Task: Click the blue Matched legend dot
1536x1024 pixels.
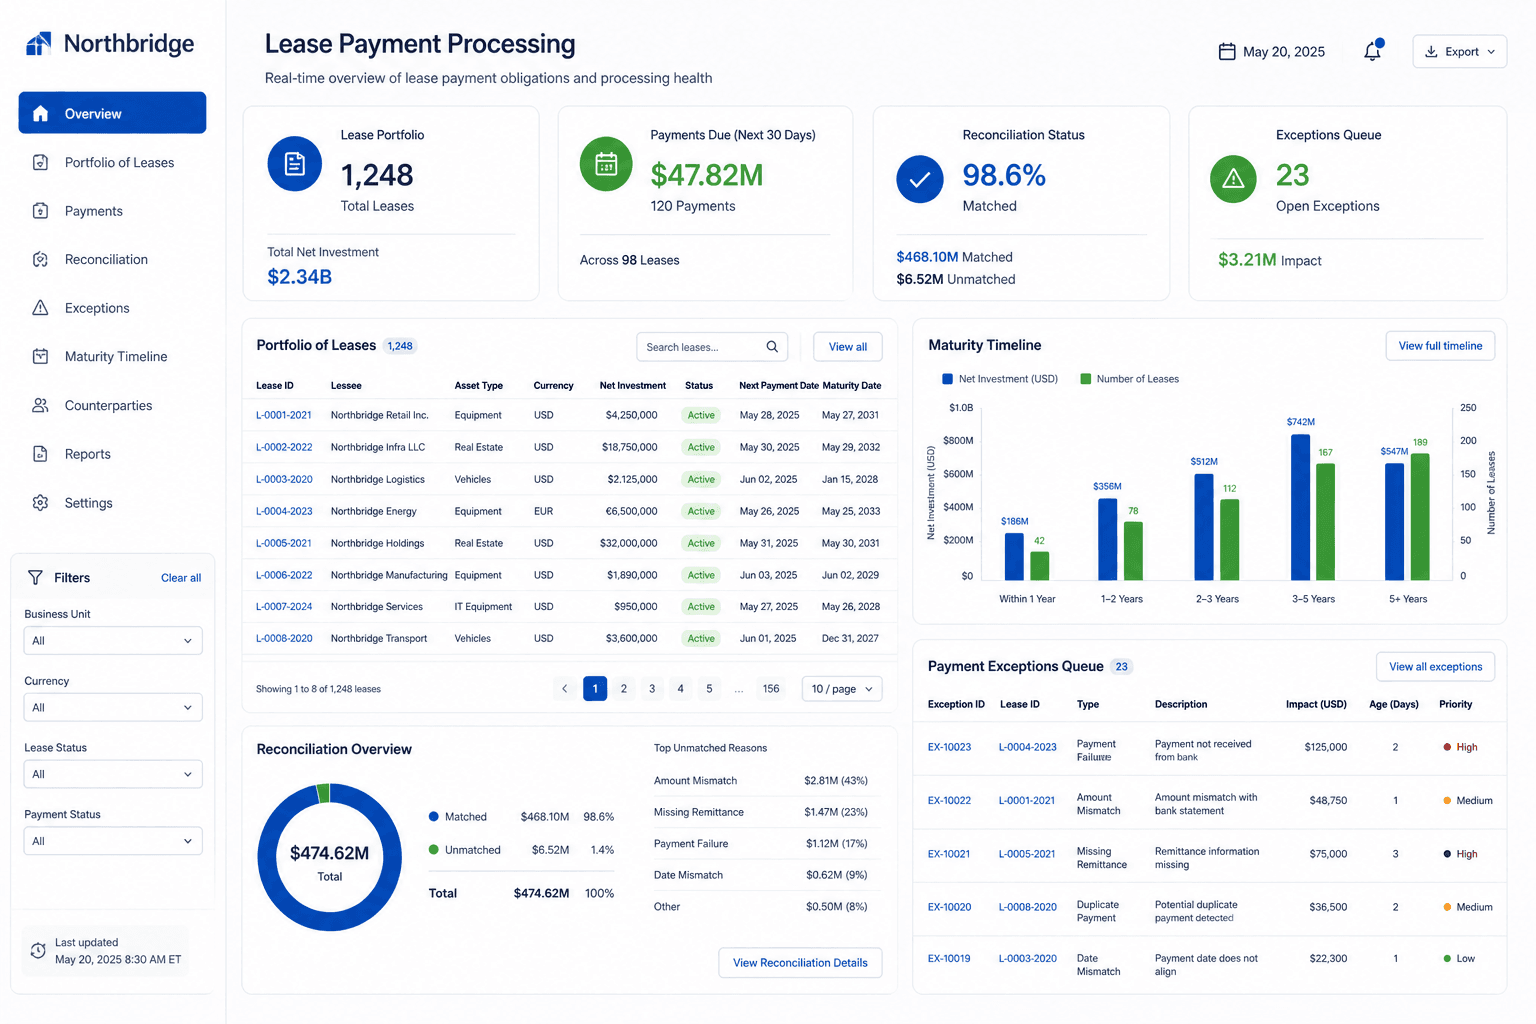Action: coord(434,817)
